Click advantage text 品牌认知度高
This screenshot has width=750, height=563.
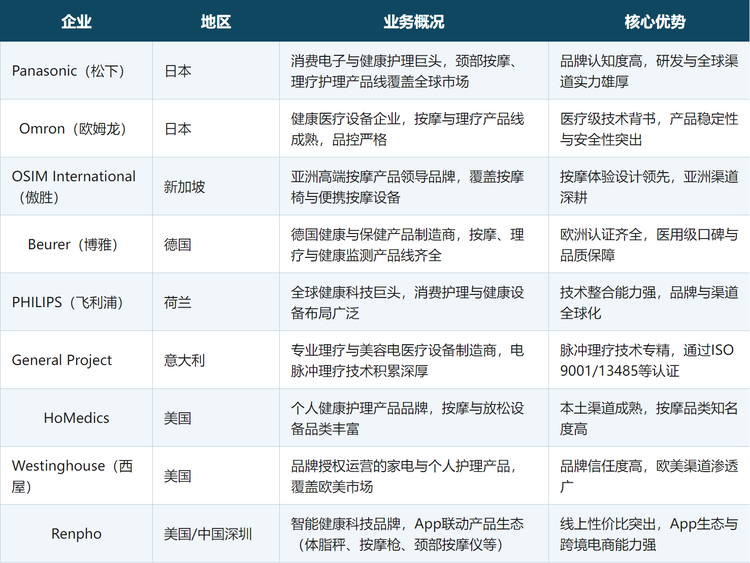pos(601,61)
